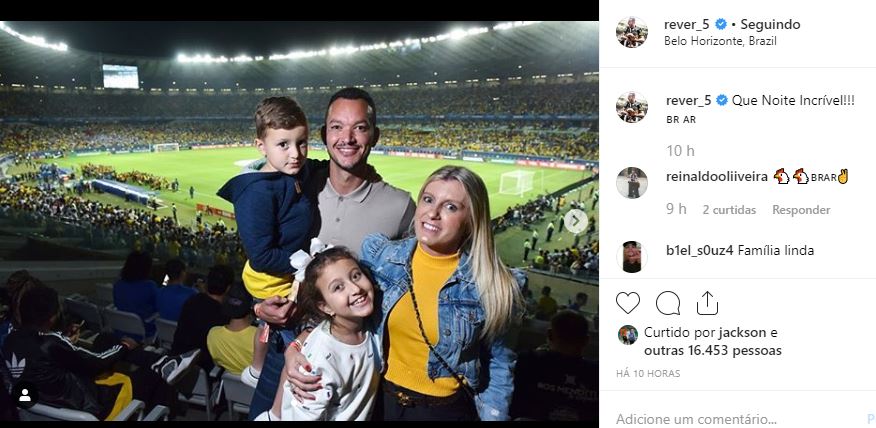876x428 pixels.
Task: Open the rever_5 username in the caption
Action: [x=688, y=101]
